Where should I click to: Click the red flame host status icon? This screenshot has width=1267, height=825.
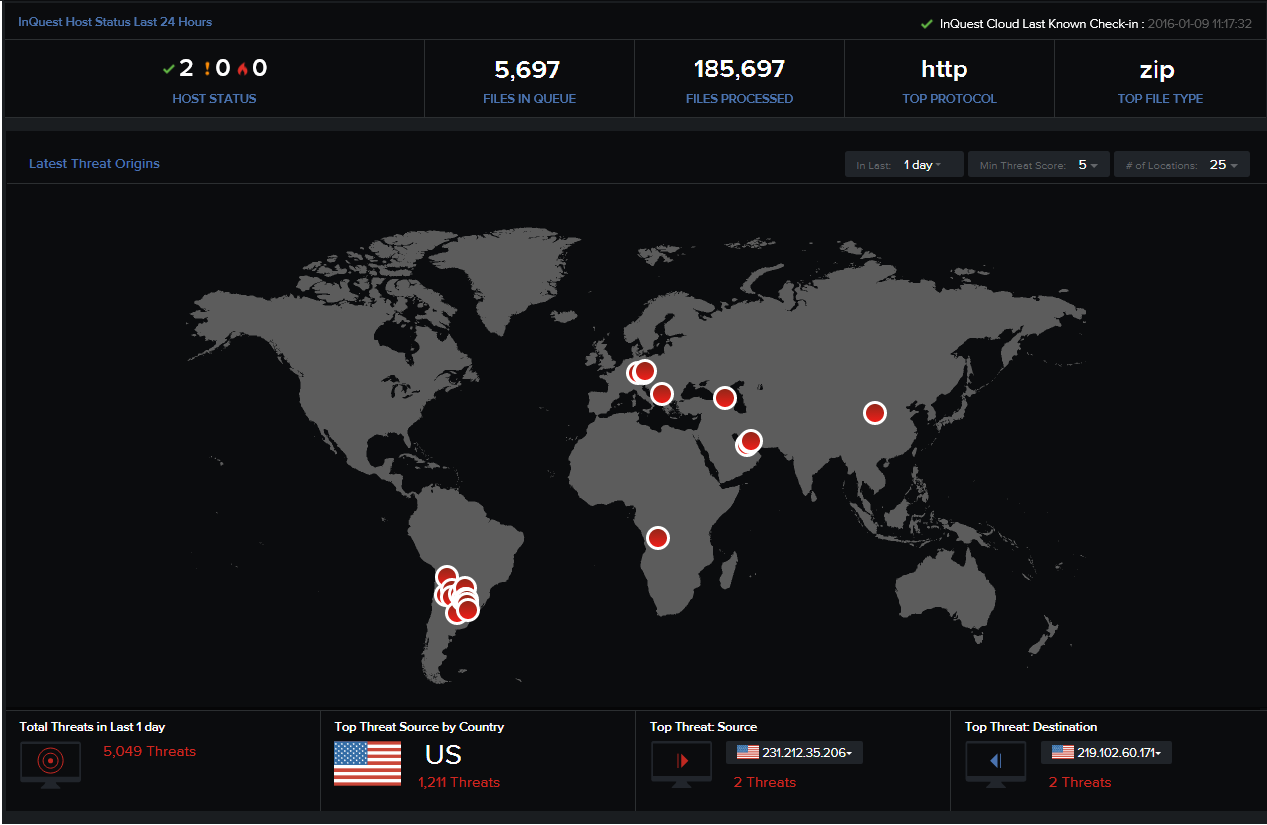pos(242,69)
